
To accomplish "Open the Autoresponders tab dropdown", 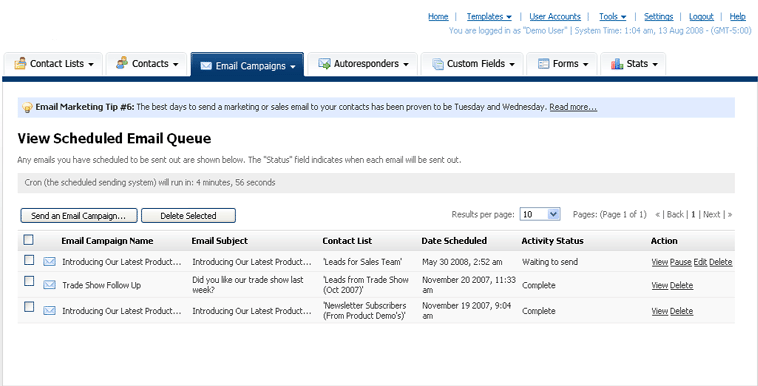I will (406, 64).
